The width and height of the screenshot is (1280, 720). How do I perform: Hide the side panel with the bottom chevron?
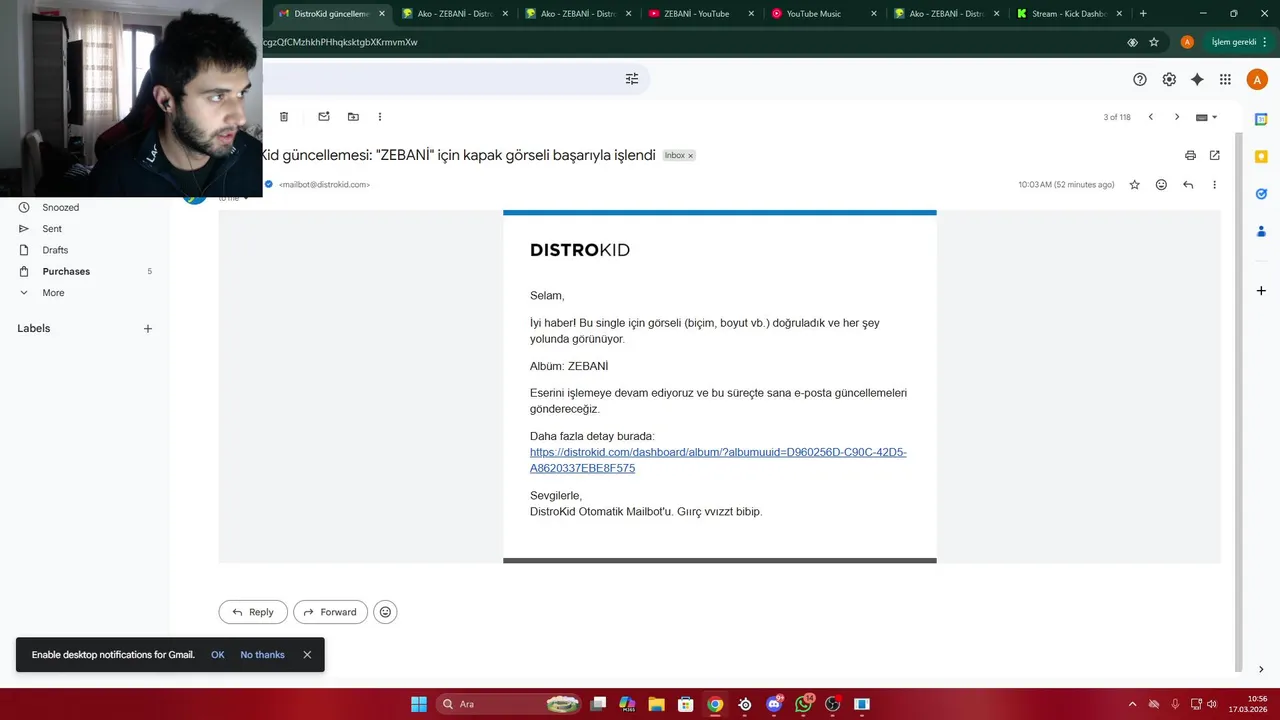(1261, 669)
